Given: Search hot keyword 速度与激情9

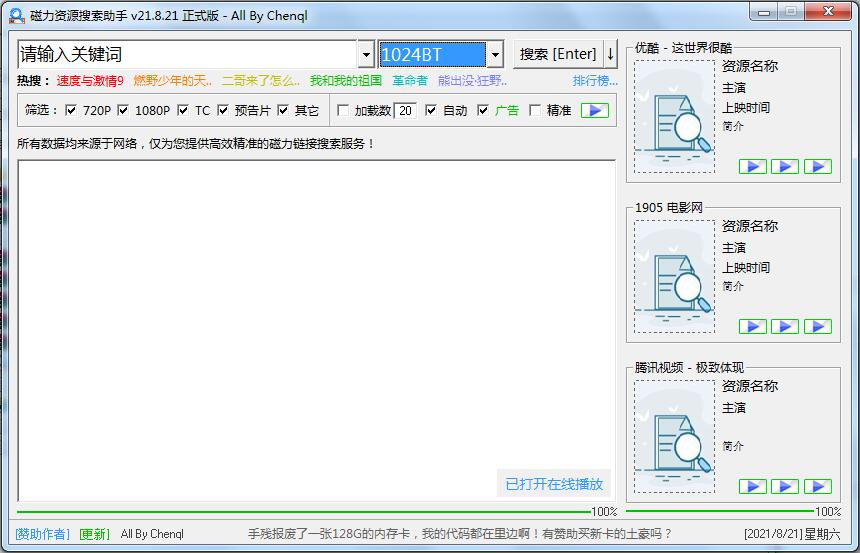Looking at the screenshot, I should point(90,81).
